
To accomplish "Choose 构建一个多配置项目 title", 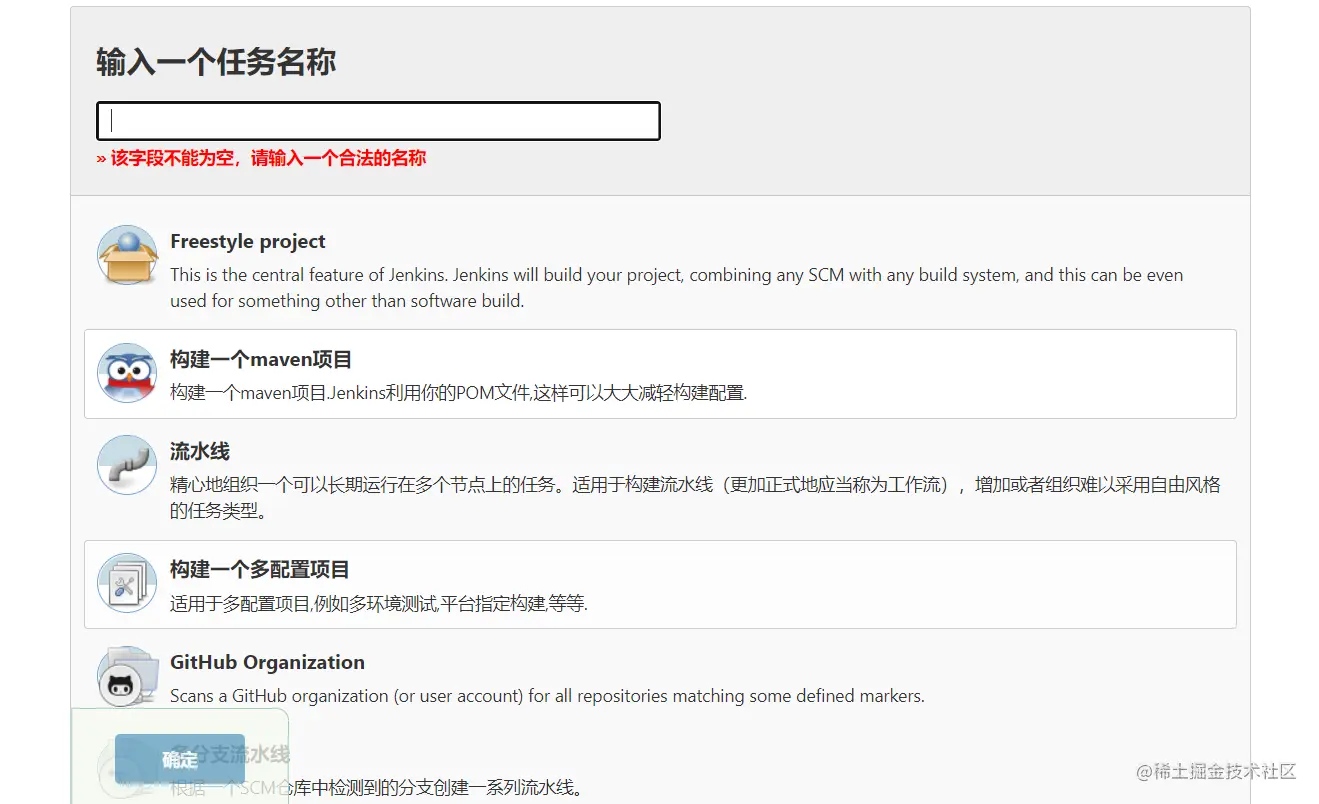I will [x=260, y=570].
